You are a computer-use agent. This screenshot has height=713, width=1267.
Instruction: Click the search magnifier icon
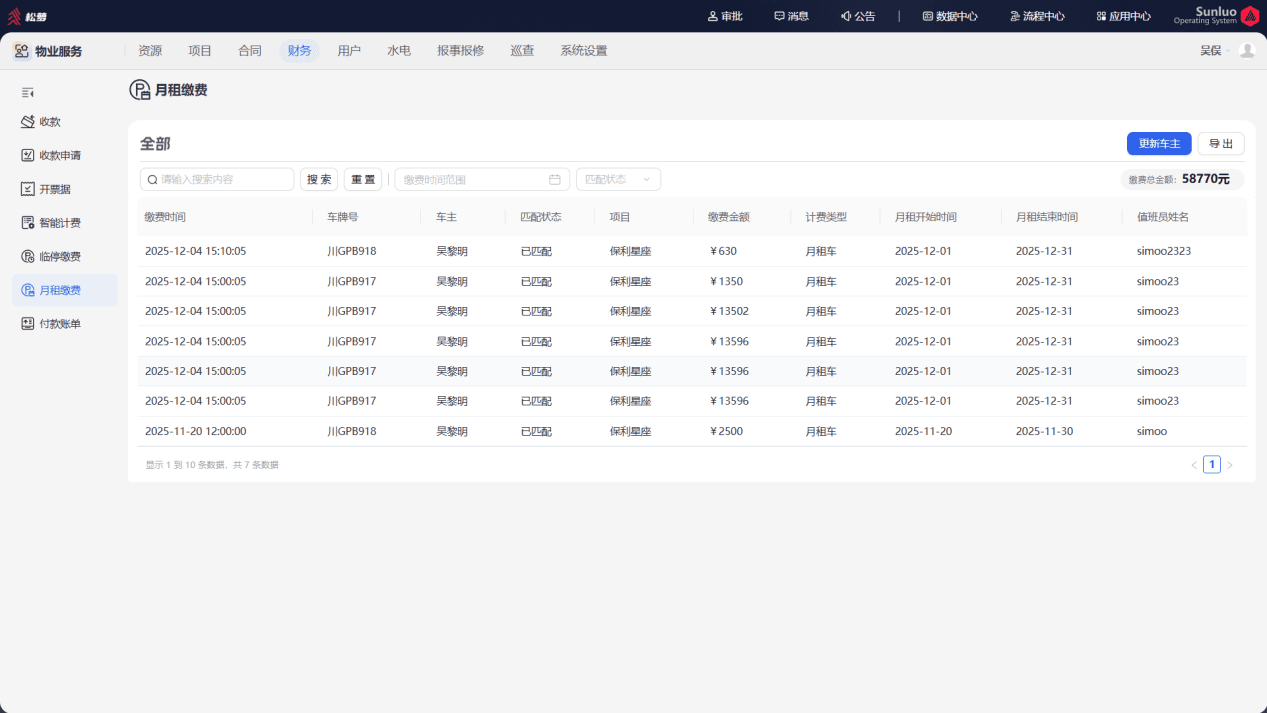pyautogui.click(x=152, y=180)
